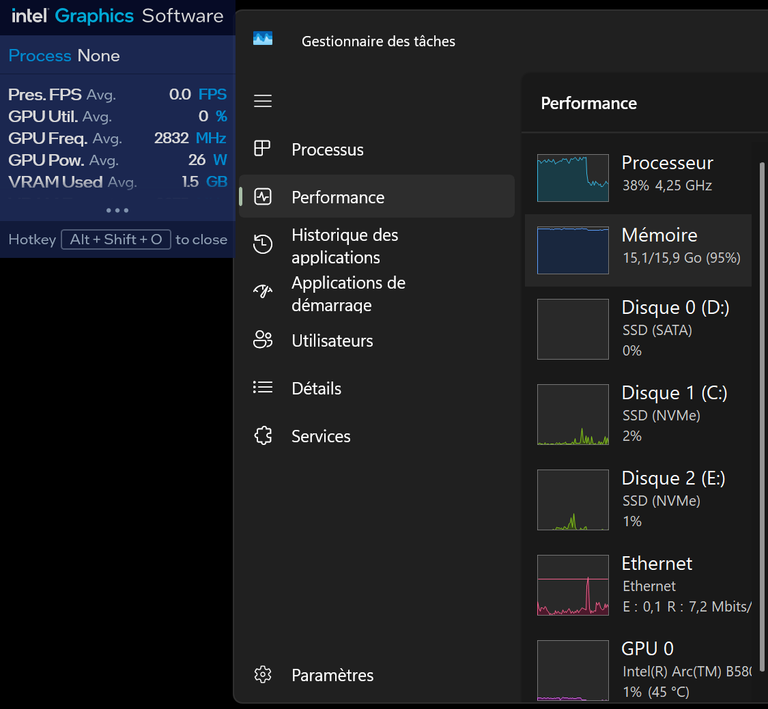Image resolution: width=768 pixels, height=709 pixels.
Task: Select the Performance navigation item
Action: 377,196
